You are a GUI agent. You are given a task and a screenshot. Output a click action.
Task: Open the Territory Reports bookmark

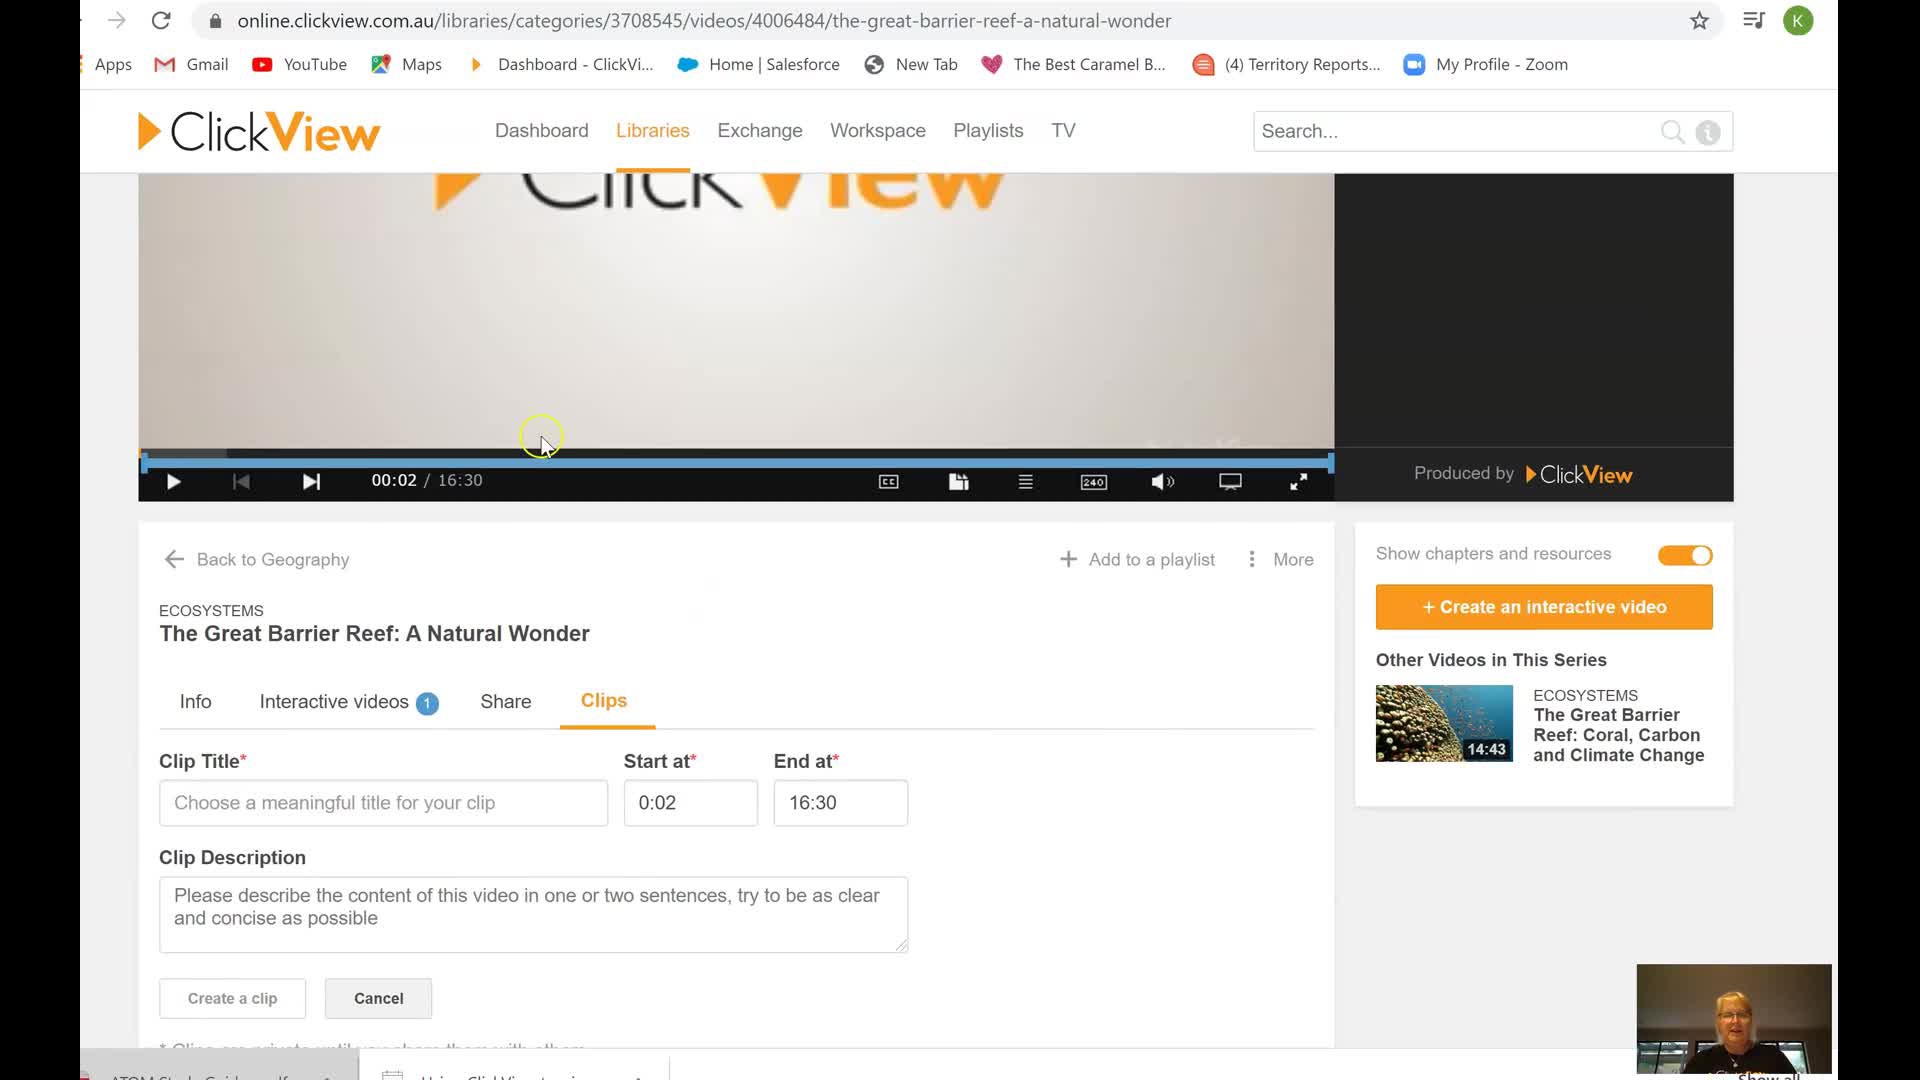[1286, 64]
